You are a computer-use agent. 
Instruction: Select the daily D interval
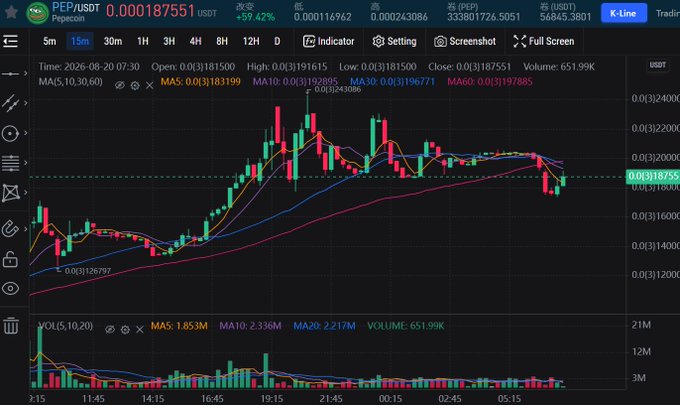click(277, 41)
